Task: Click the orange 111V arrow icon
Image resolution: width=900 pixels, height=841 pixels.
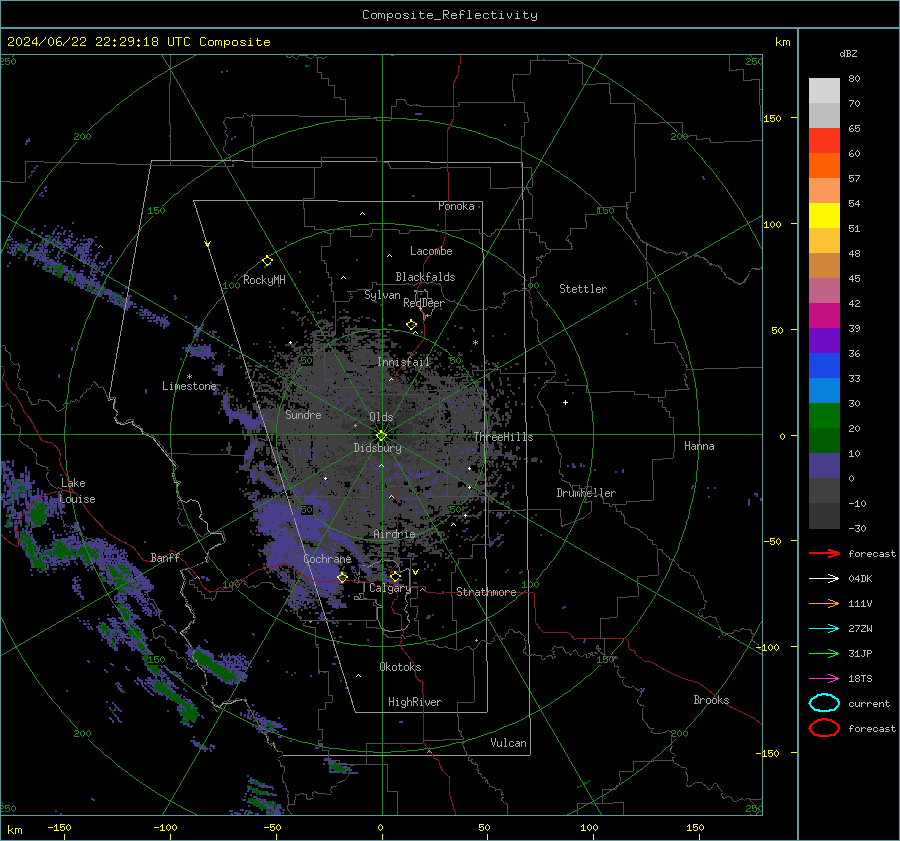Action: (824, 603)
